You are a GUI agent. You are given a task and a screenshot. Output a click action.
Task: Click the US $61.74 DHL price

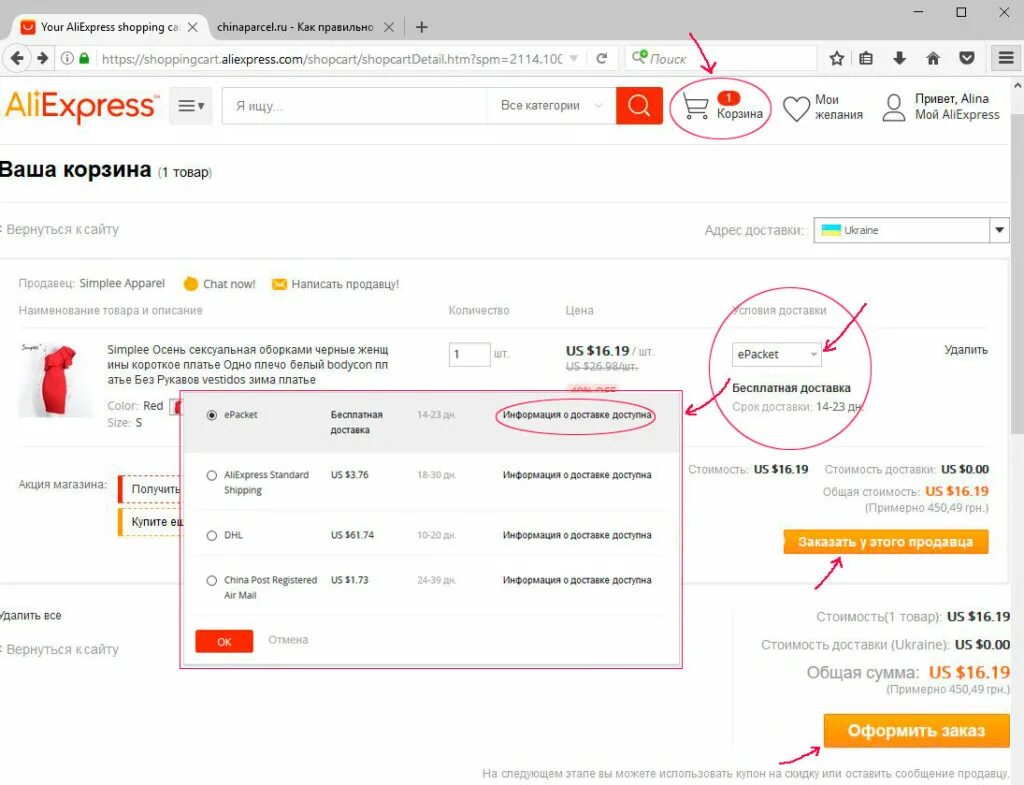(x=352, y=535)
